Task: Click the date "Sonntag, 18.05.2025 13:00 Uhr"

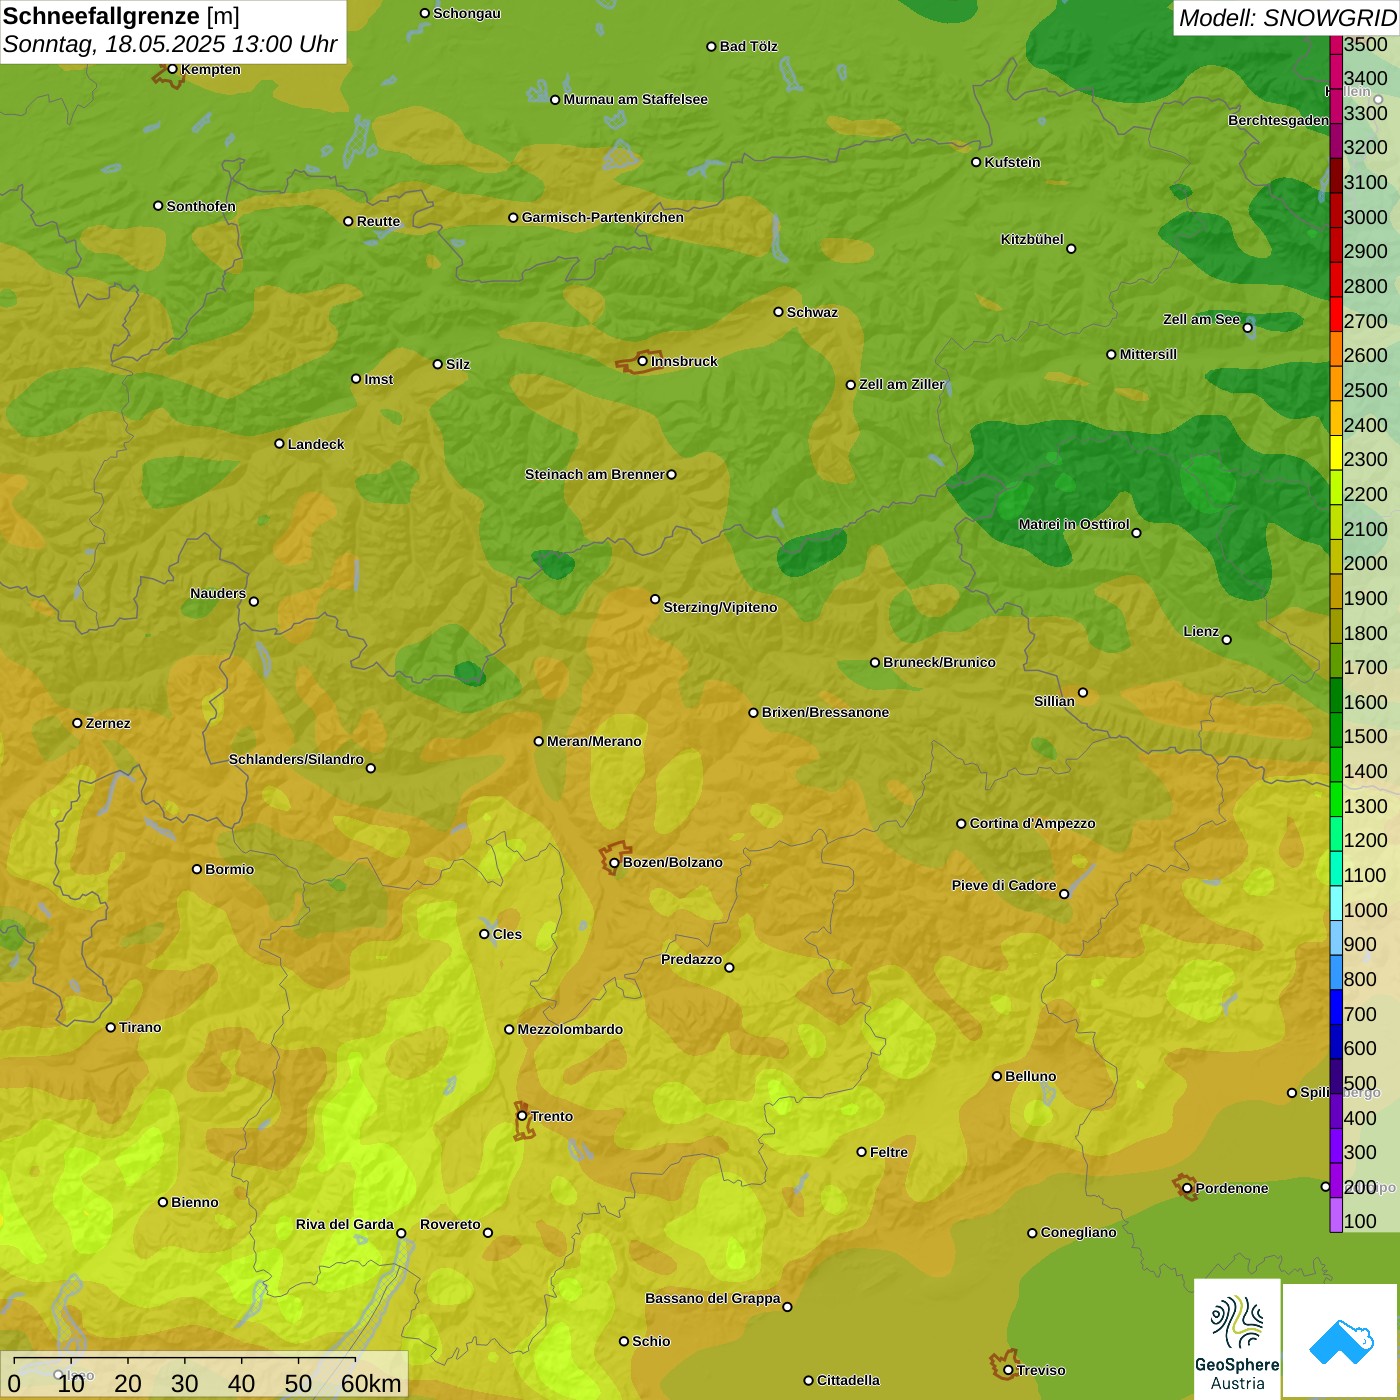Action: [170, 45]
